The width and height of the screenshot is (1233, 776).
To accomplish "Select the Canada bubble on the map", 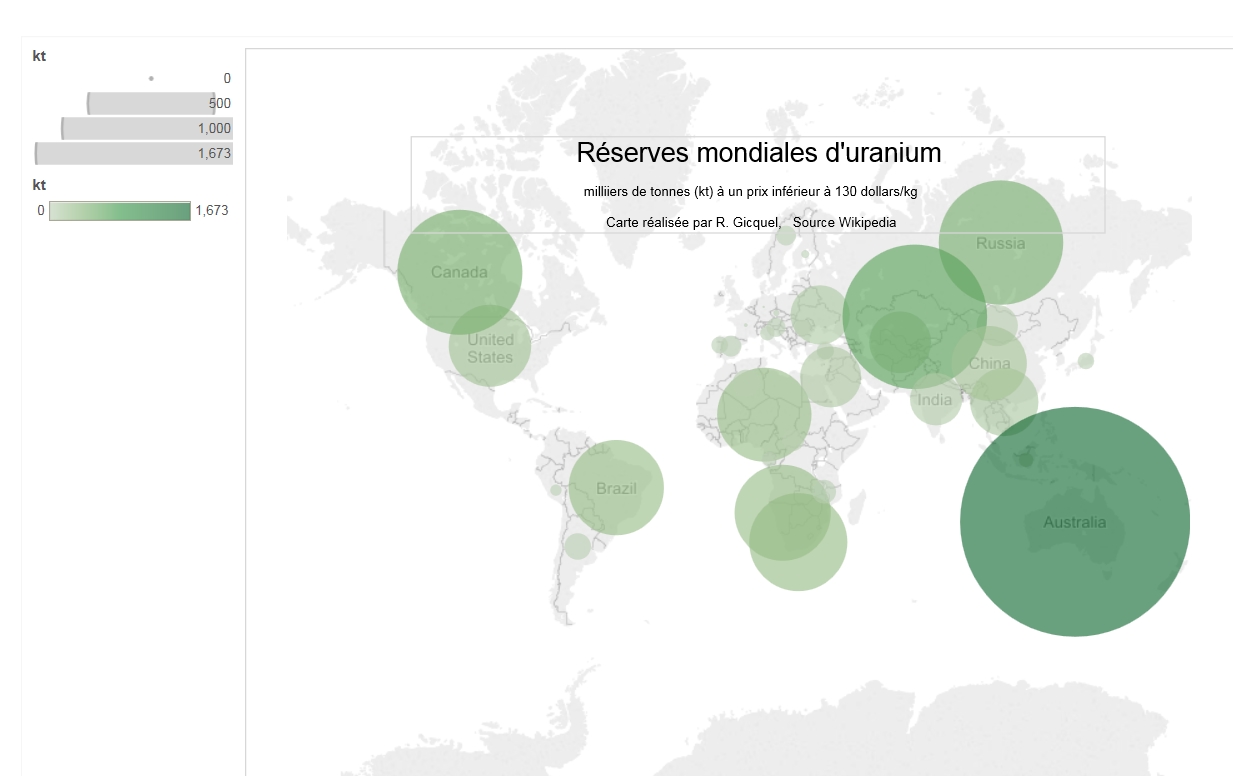I will (460, 272).
